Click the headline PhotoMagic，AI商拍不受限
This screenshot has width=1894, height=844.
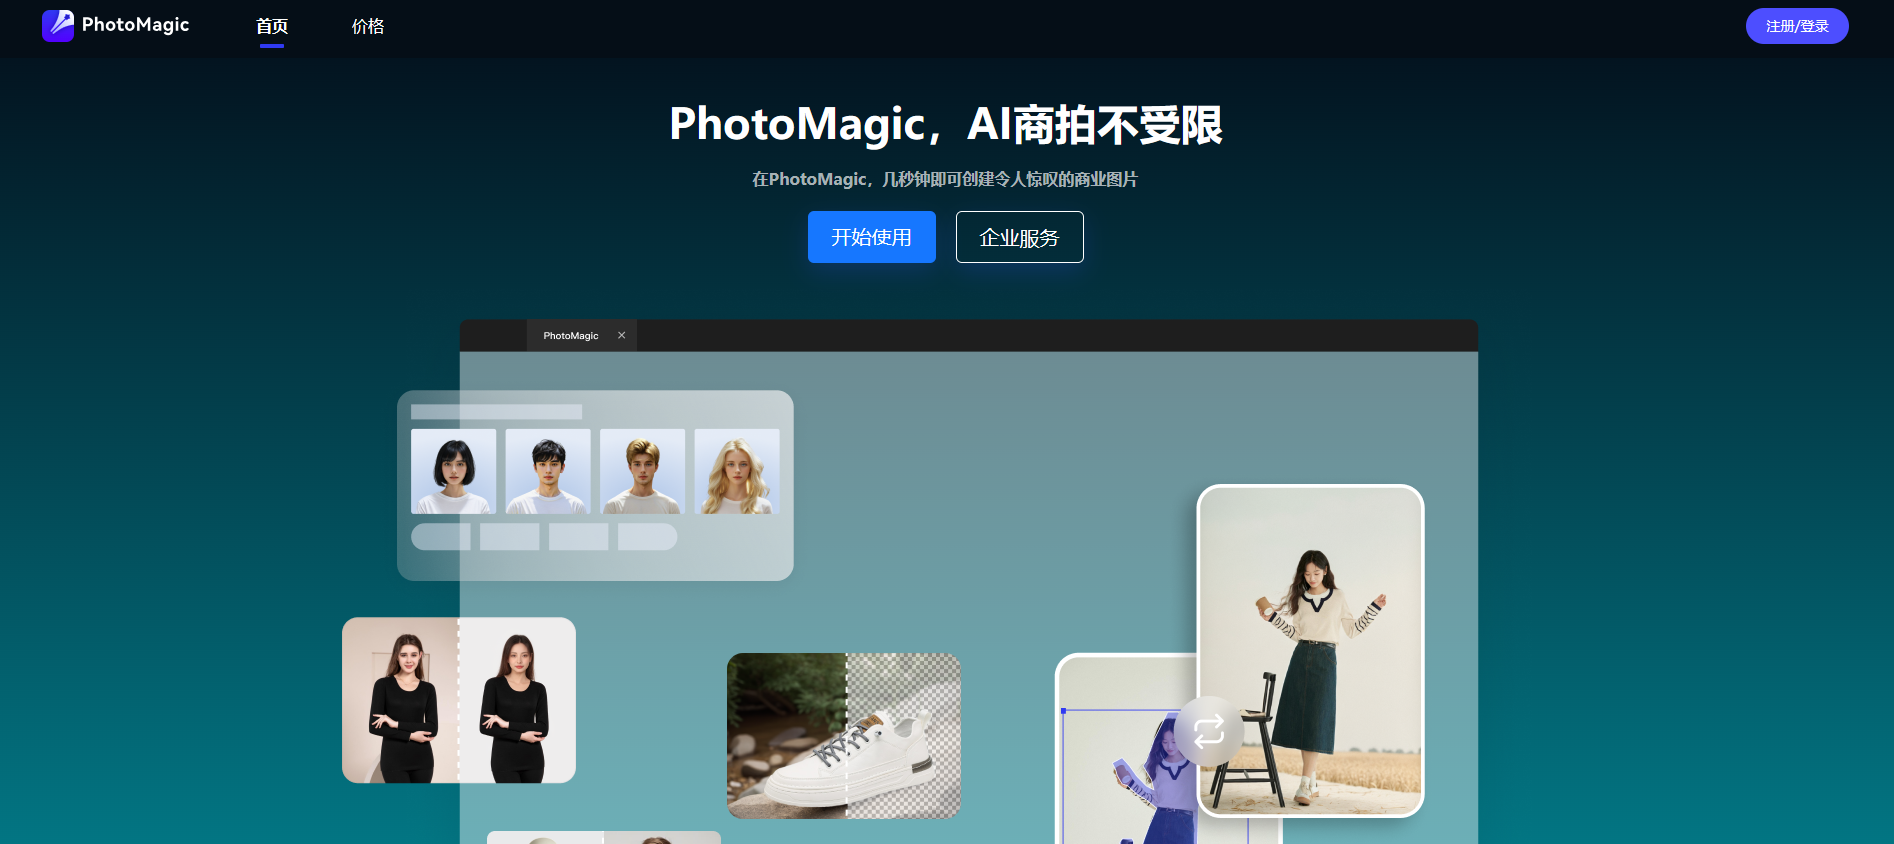pos(946,125)
